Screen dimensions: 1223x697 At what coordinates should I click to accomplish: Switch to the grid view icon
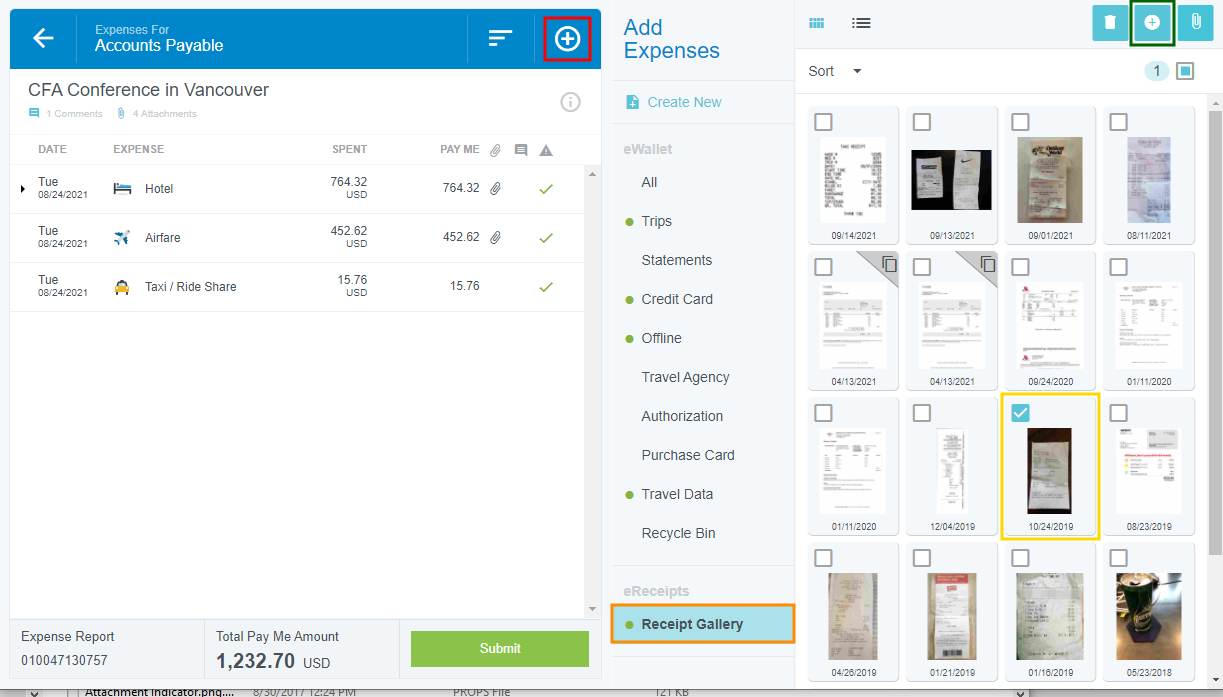pos(817,23)
